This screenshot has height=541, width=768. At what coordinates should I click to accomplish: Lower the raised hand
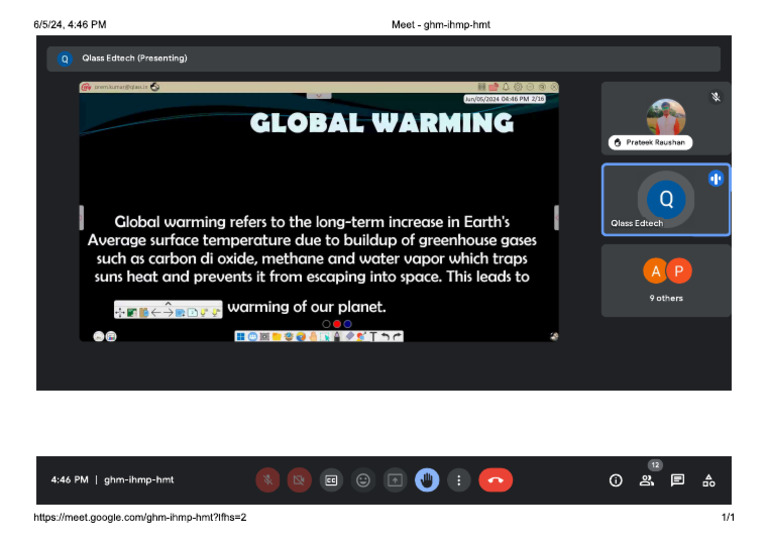(x=427, y=480)
